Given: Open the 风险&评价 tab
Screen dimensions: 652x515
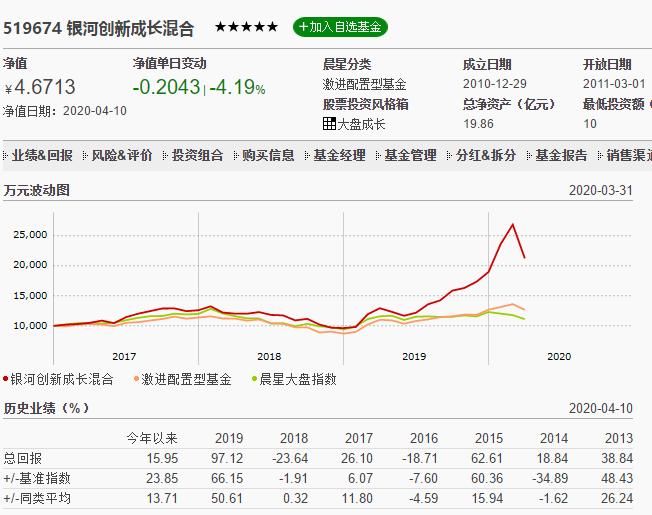Looking at the screenshot, I should [122, 155].
